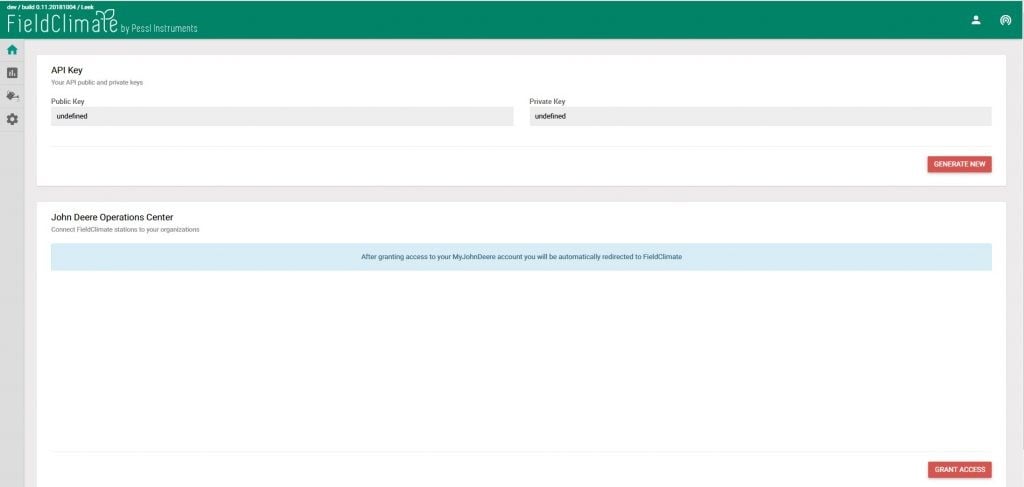Click the John Deere Operations Center heading

point(112,217)
